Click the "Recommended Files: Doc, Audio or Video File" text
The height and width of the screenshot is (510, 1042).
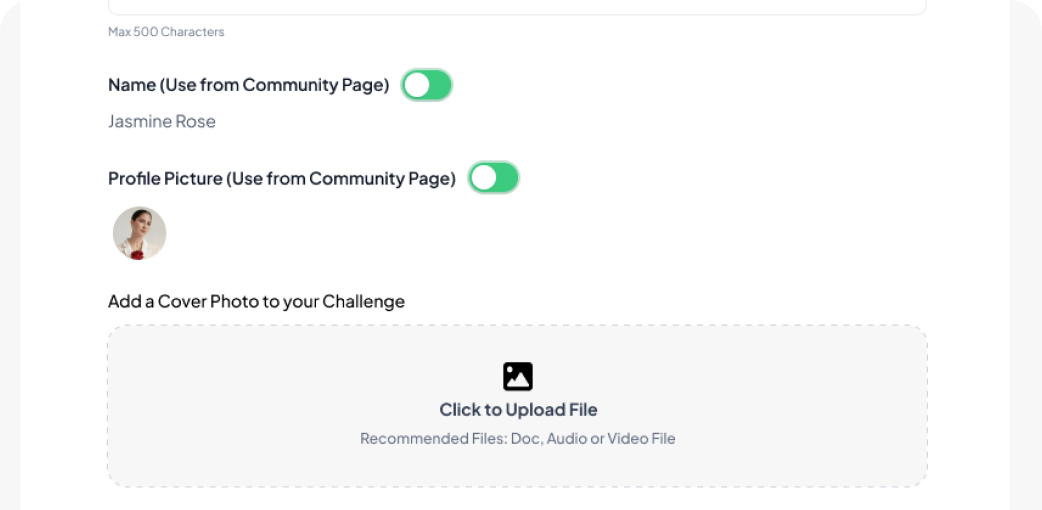[517, 438]
